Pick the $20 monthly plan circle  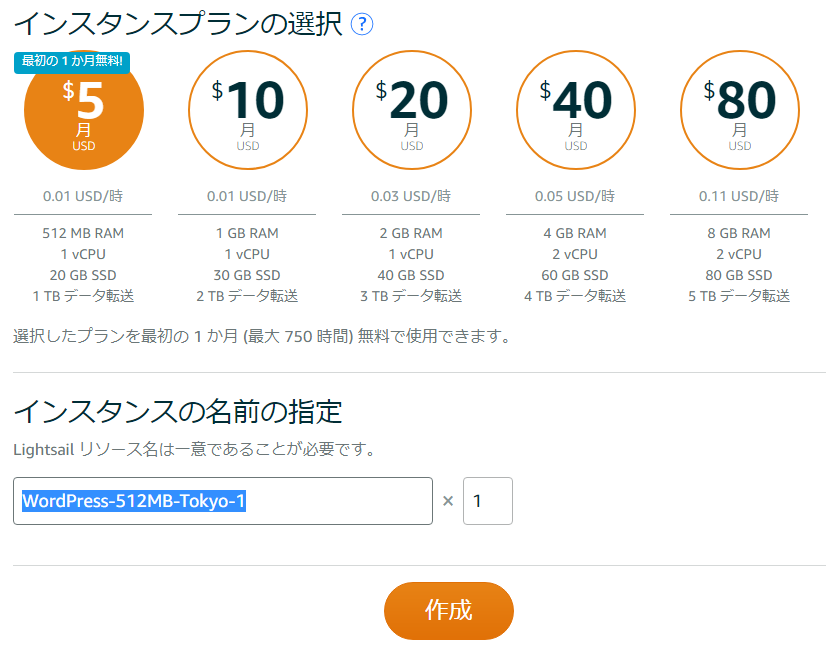(x=412, y=110)
